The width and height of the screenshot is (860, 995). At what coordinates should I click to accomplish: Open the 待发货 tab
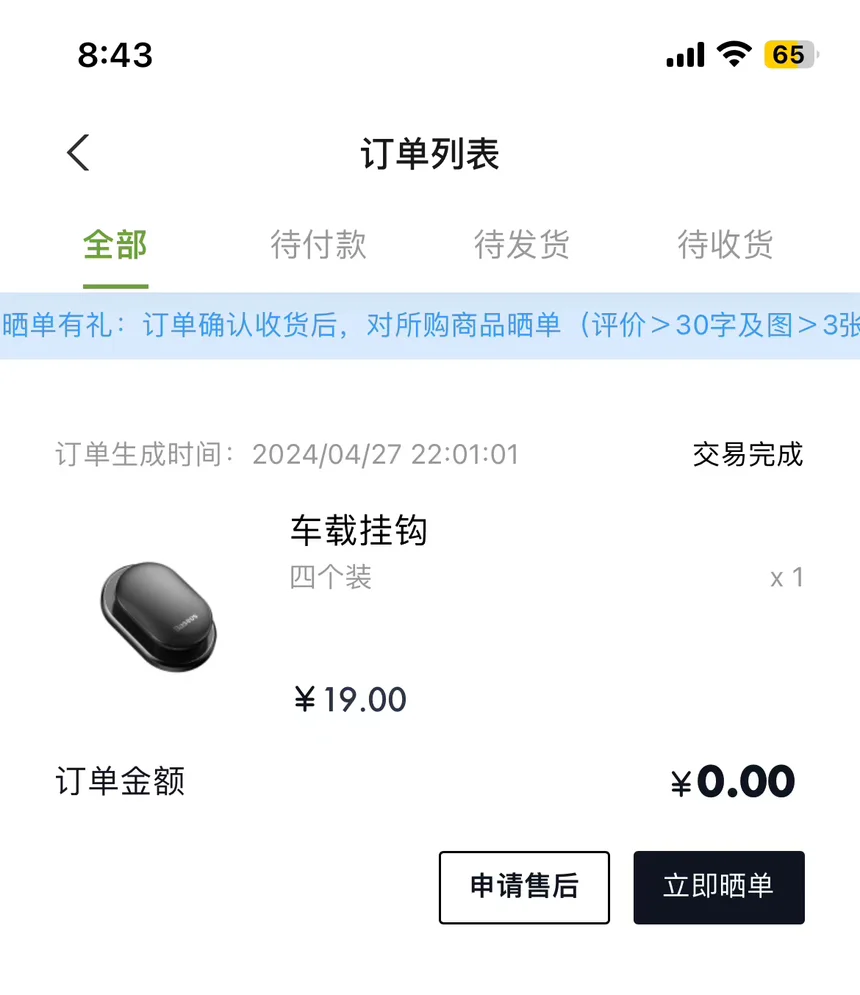click(522, 245)
